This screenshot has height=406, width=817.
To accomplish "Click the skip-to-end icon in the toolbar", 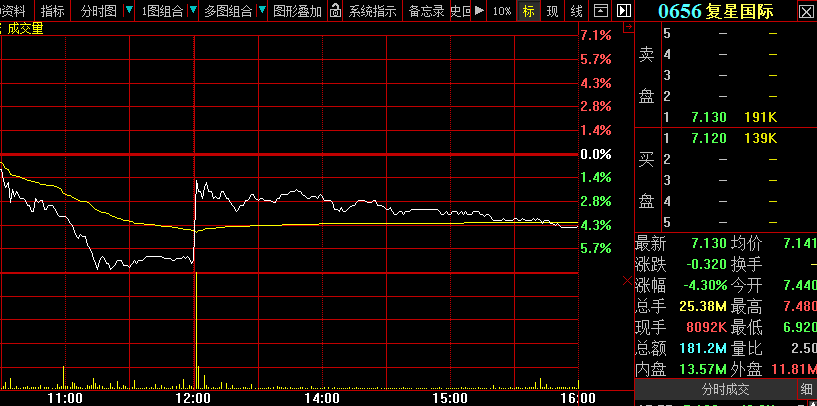I will (624, 11).
